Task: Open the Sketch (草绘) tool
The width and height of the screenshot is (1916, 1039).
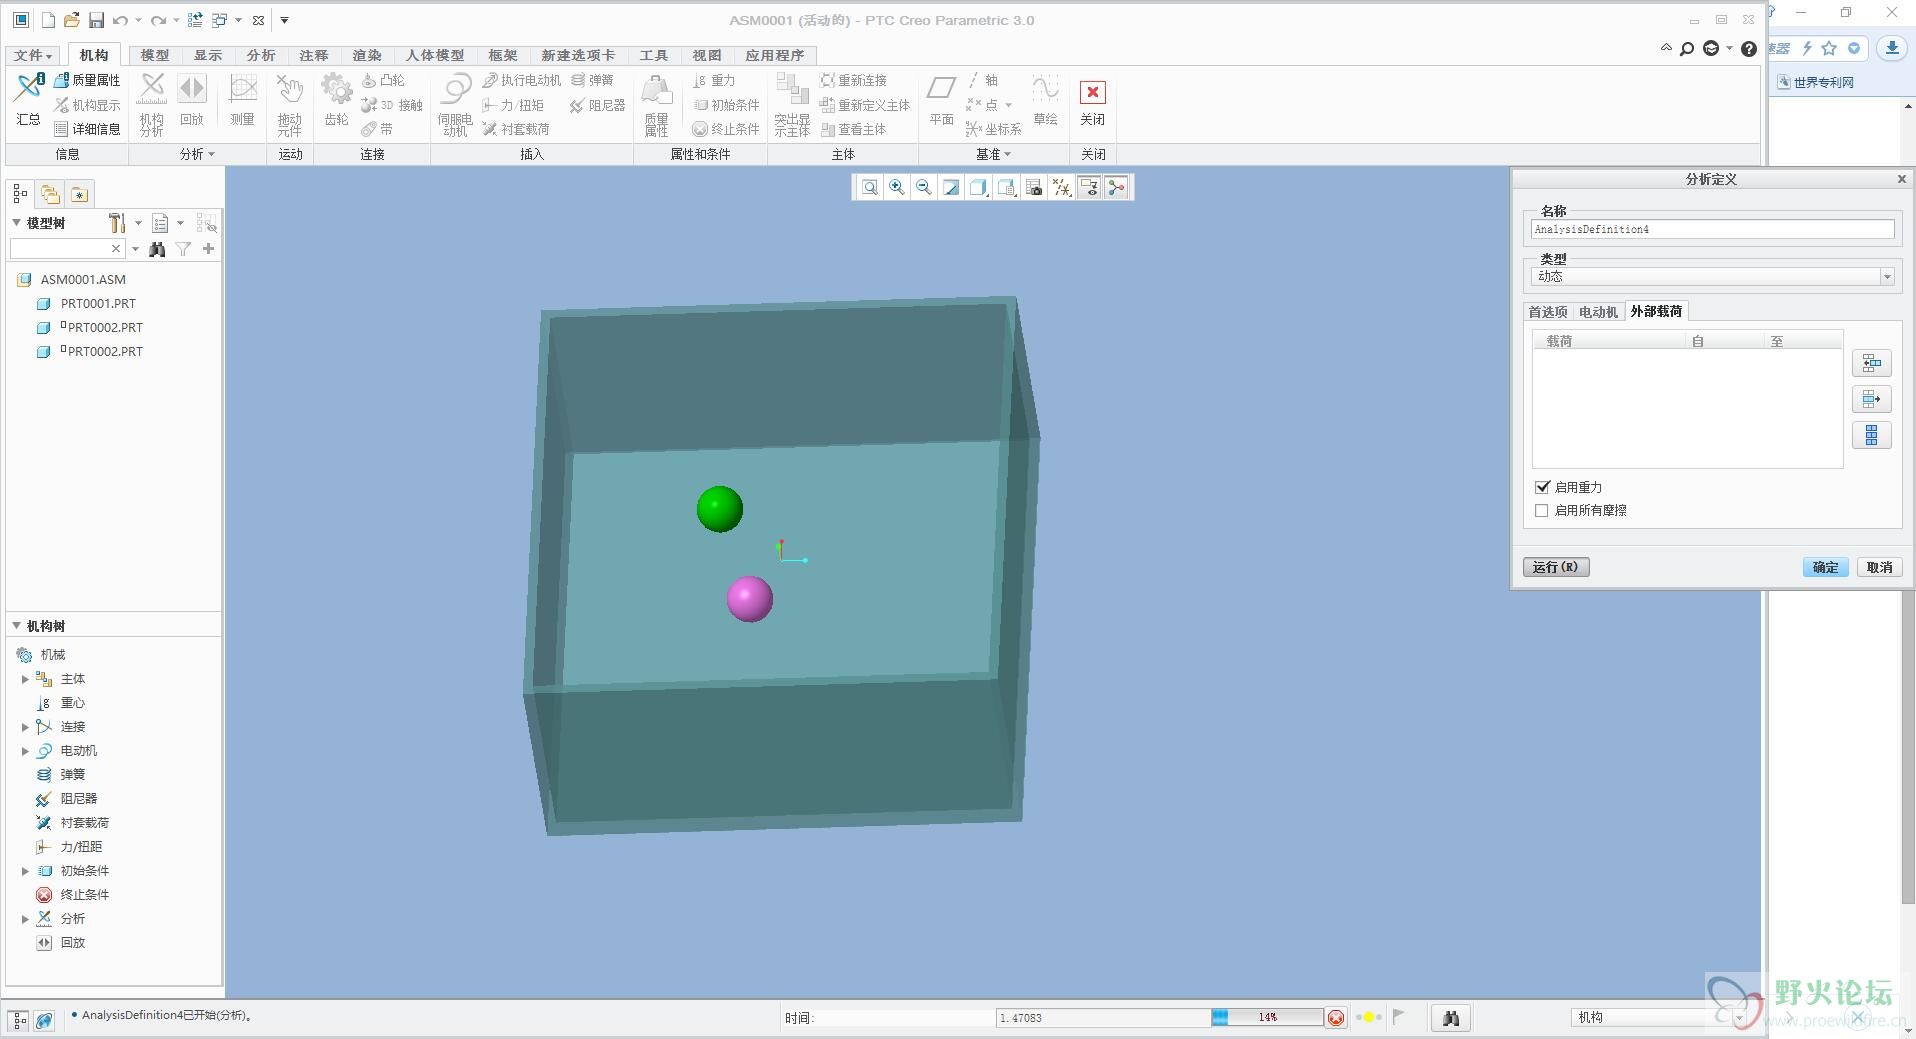Action: click(x=1045, y=99)
